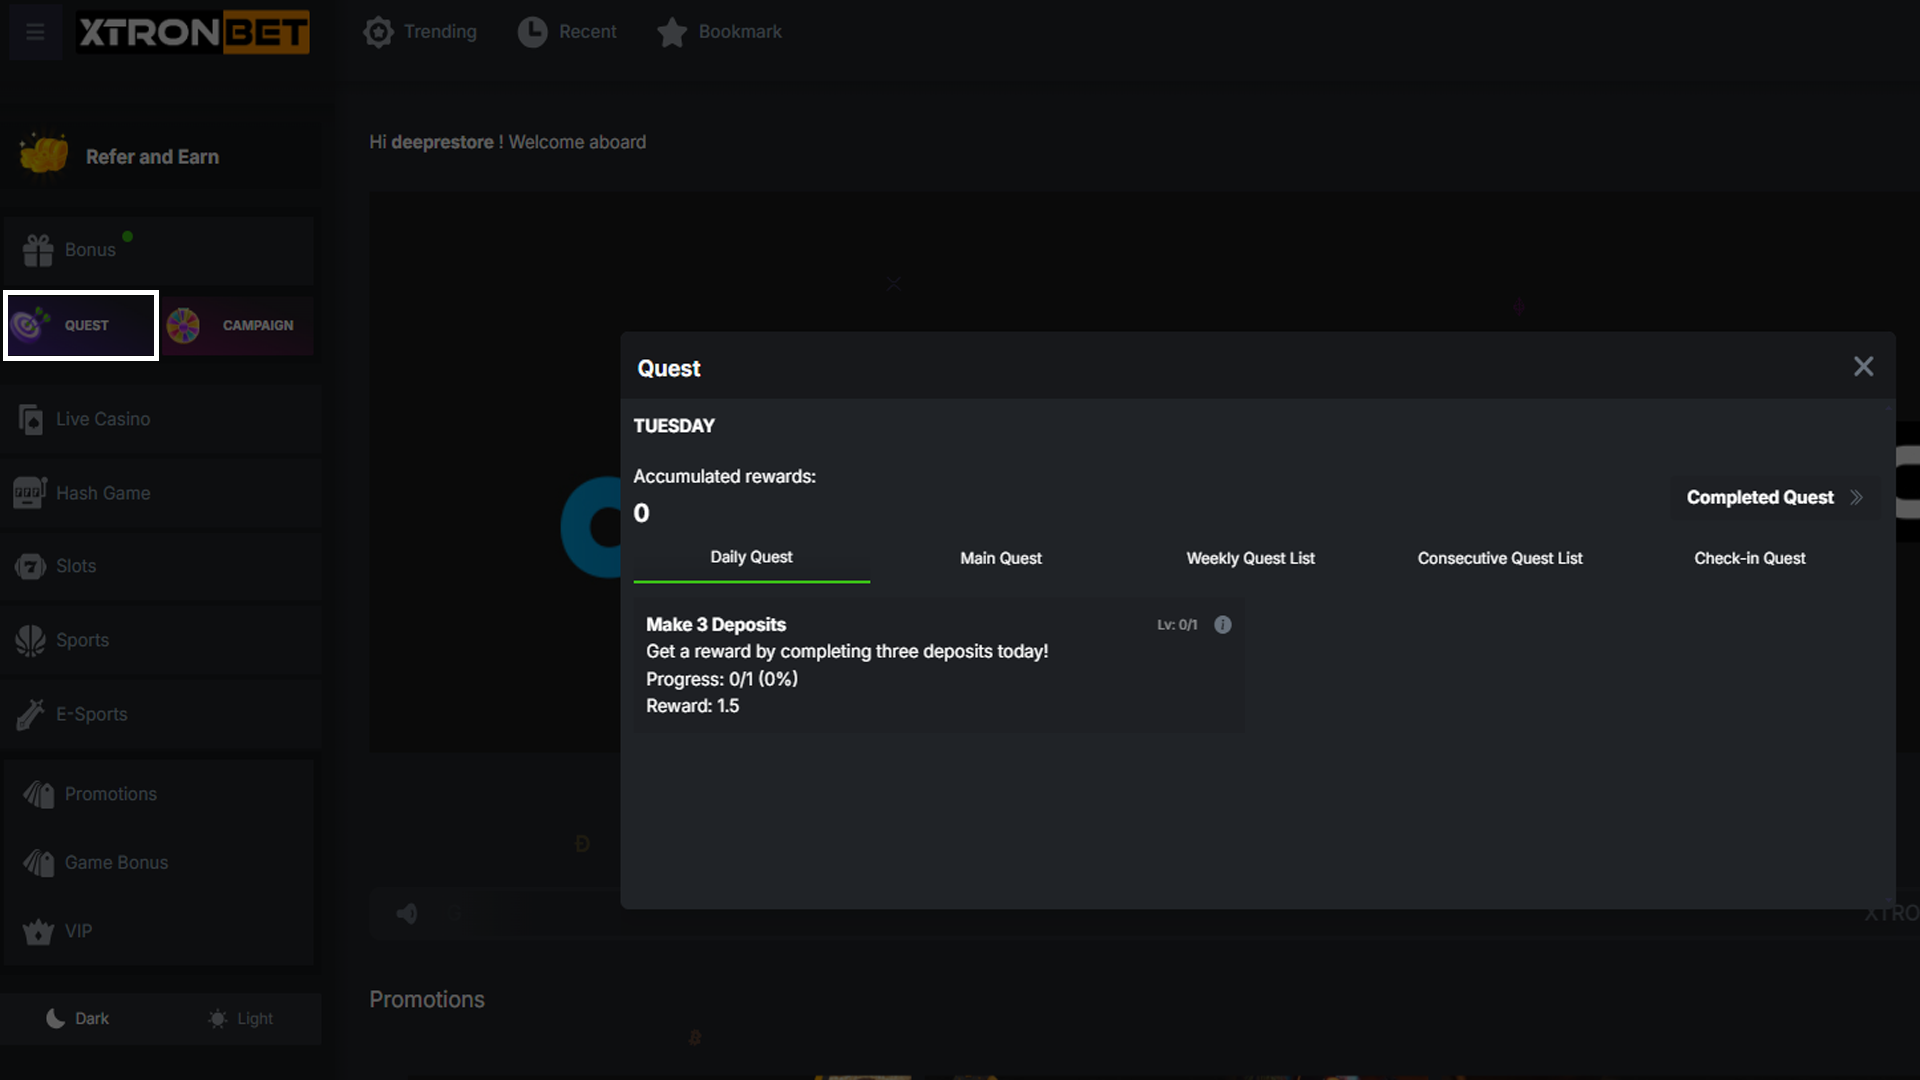This screenshot has height=1080, width=1920.
Task: Expand Completed Quest chevron
Action: pos(1856,498)
